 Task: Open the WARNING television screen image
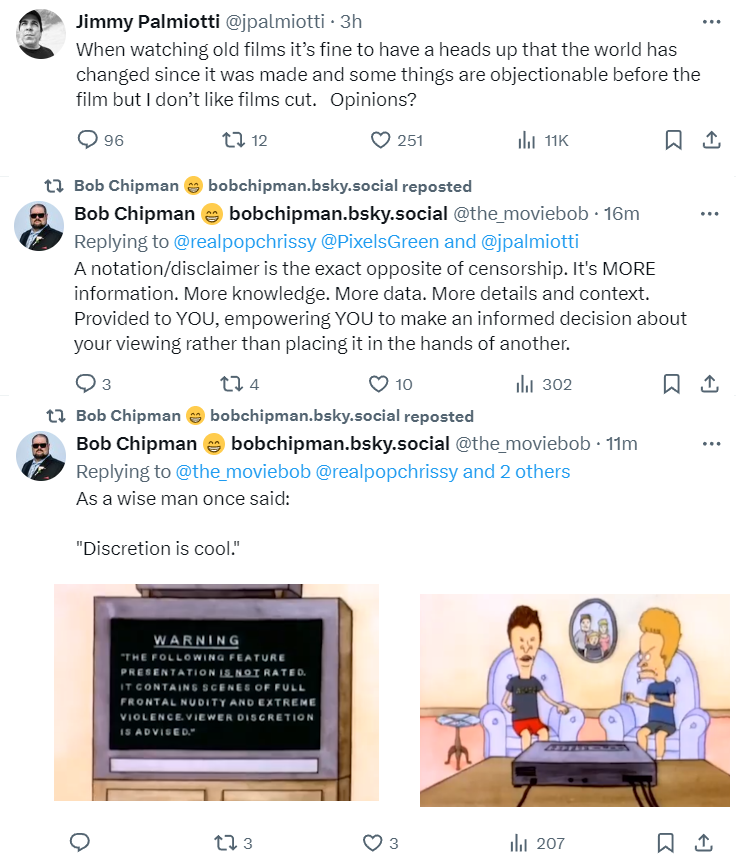[216, 692]
